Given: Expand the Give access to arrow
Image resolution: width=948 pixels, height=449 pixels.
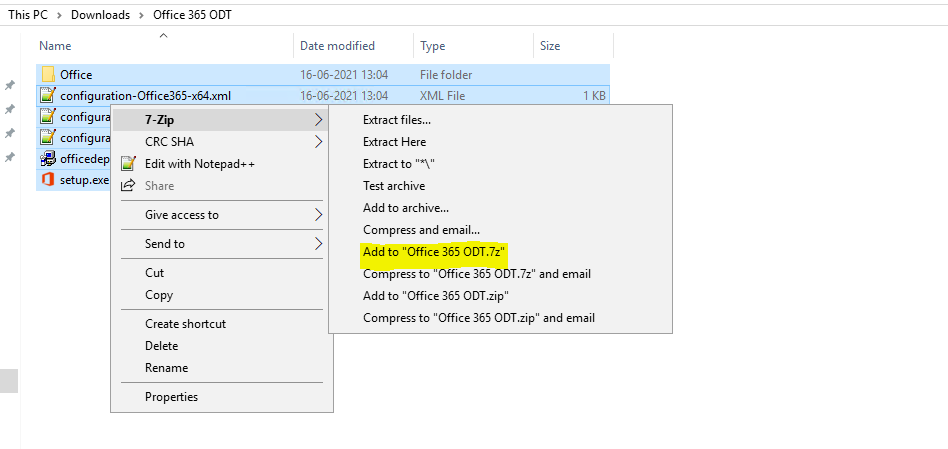Looking at the screenshot, I should pyautogui.click(x=319, y=215).
